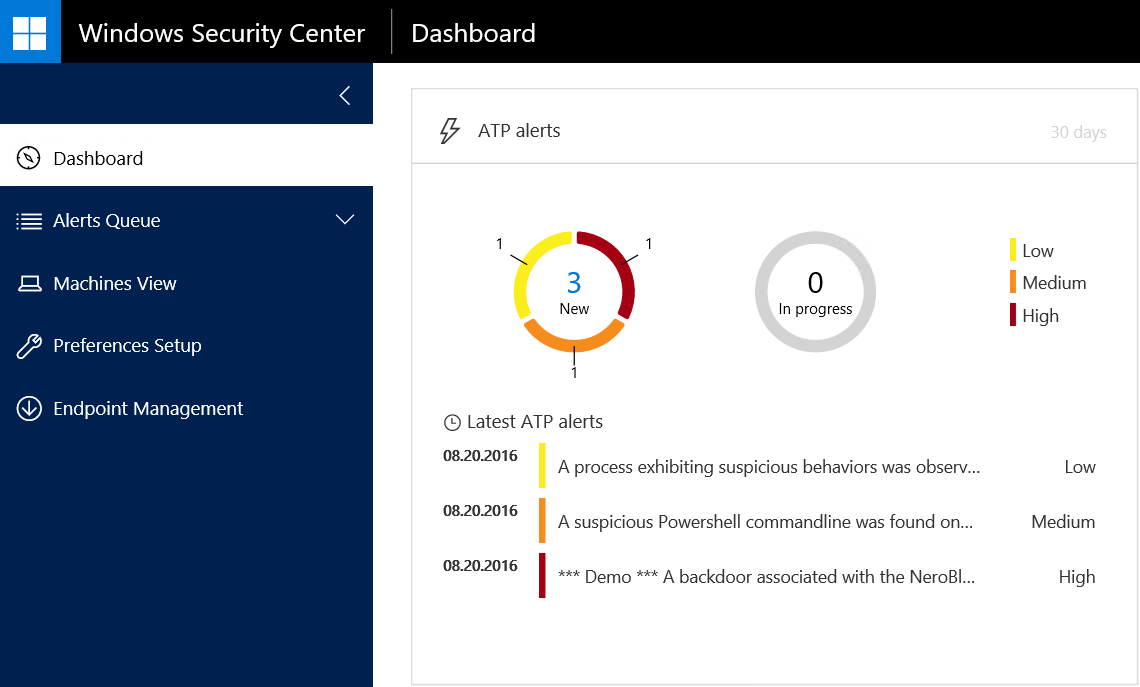Click the orange Medium legend swatch
The width and height of the screenshot is (1140, 687).
coord(1013,283)
